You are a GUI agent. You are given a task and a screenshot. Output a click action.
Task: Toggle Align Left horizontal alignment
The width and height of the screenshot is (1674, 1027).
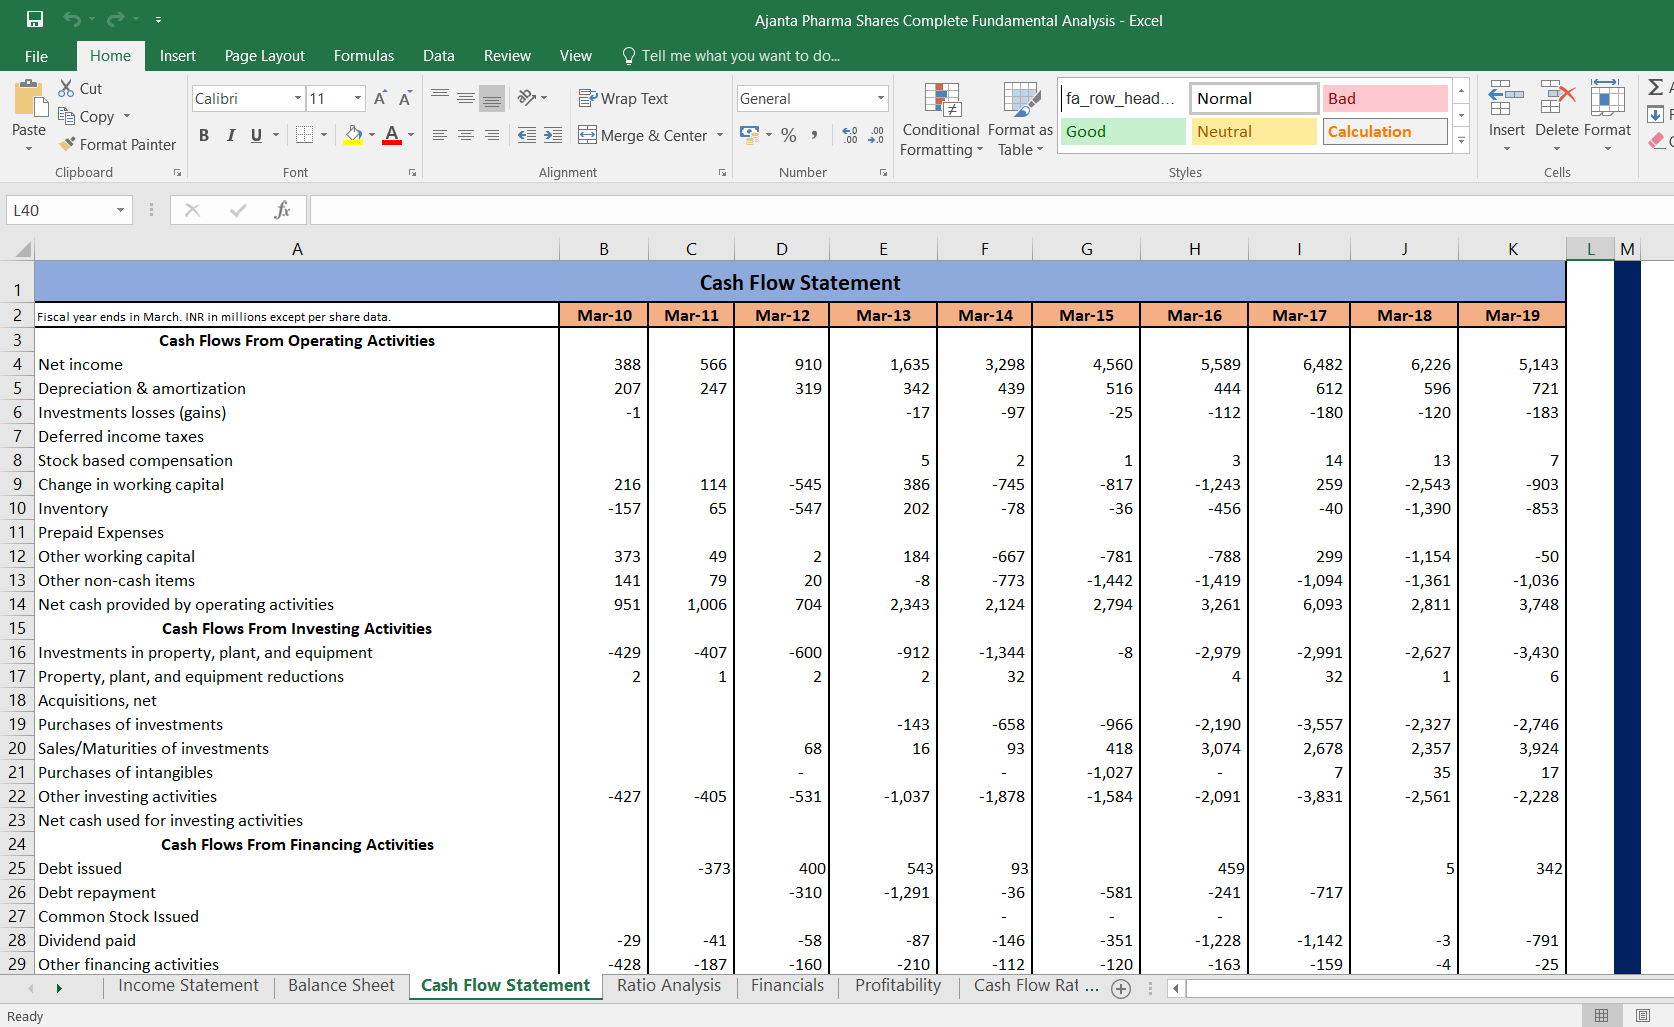(440, 135)
